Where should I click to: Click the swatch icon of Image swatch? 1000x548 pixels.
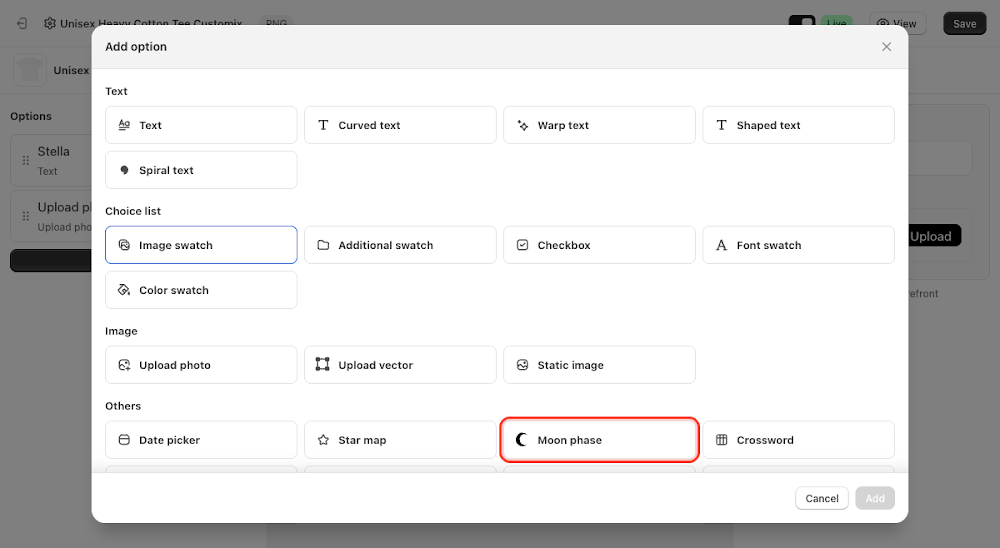click(124, 245)
